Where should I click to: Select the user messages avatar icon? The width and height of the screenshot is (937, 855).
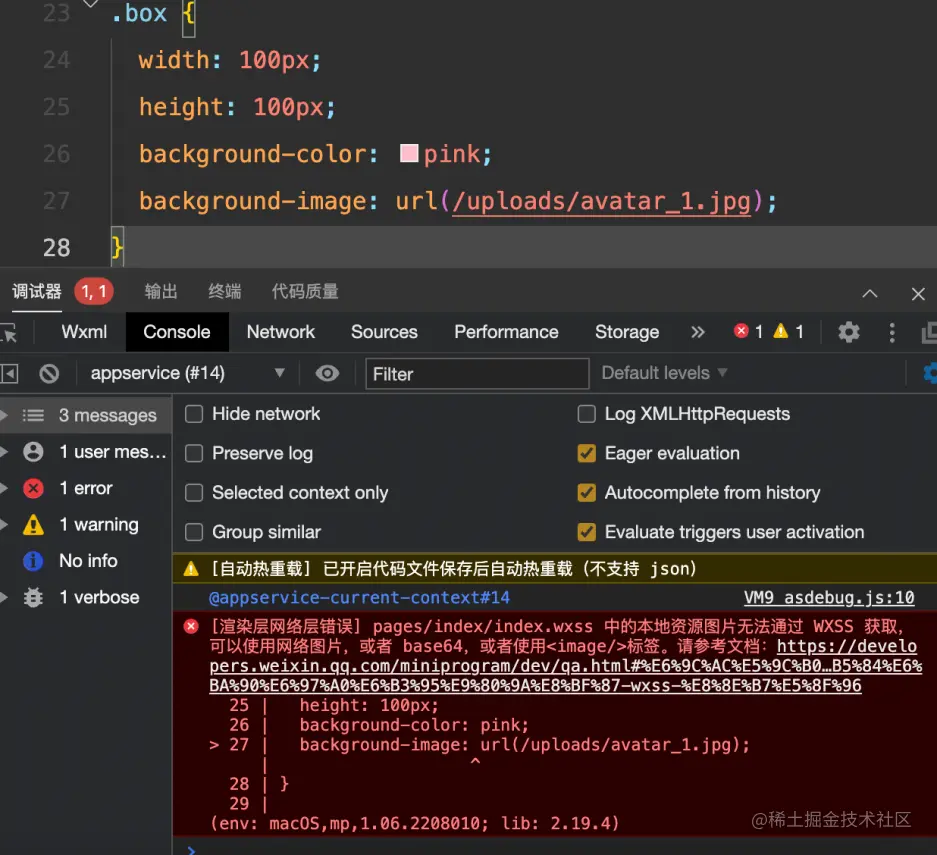[33, 452]
